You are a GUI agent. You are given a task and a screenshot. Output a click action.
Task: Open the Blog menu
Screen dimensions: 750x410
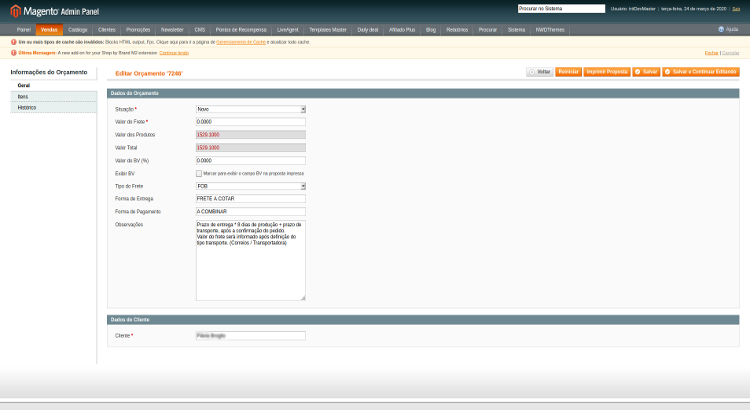pos(431,30)
